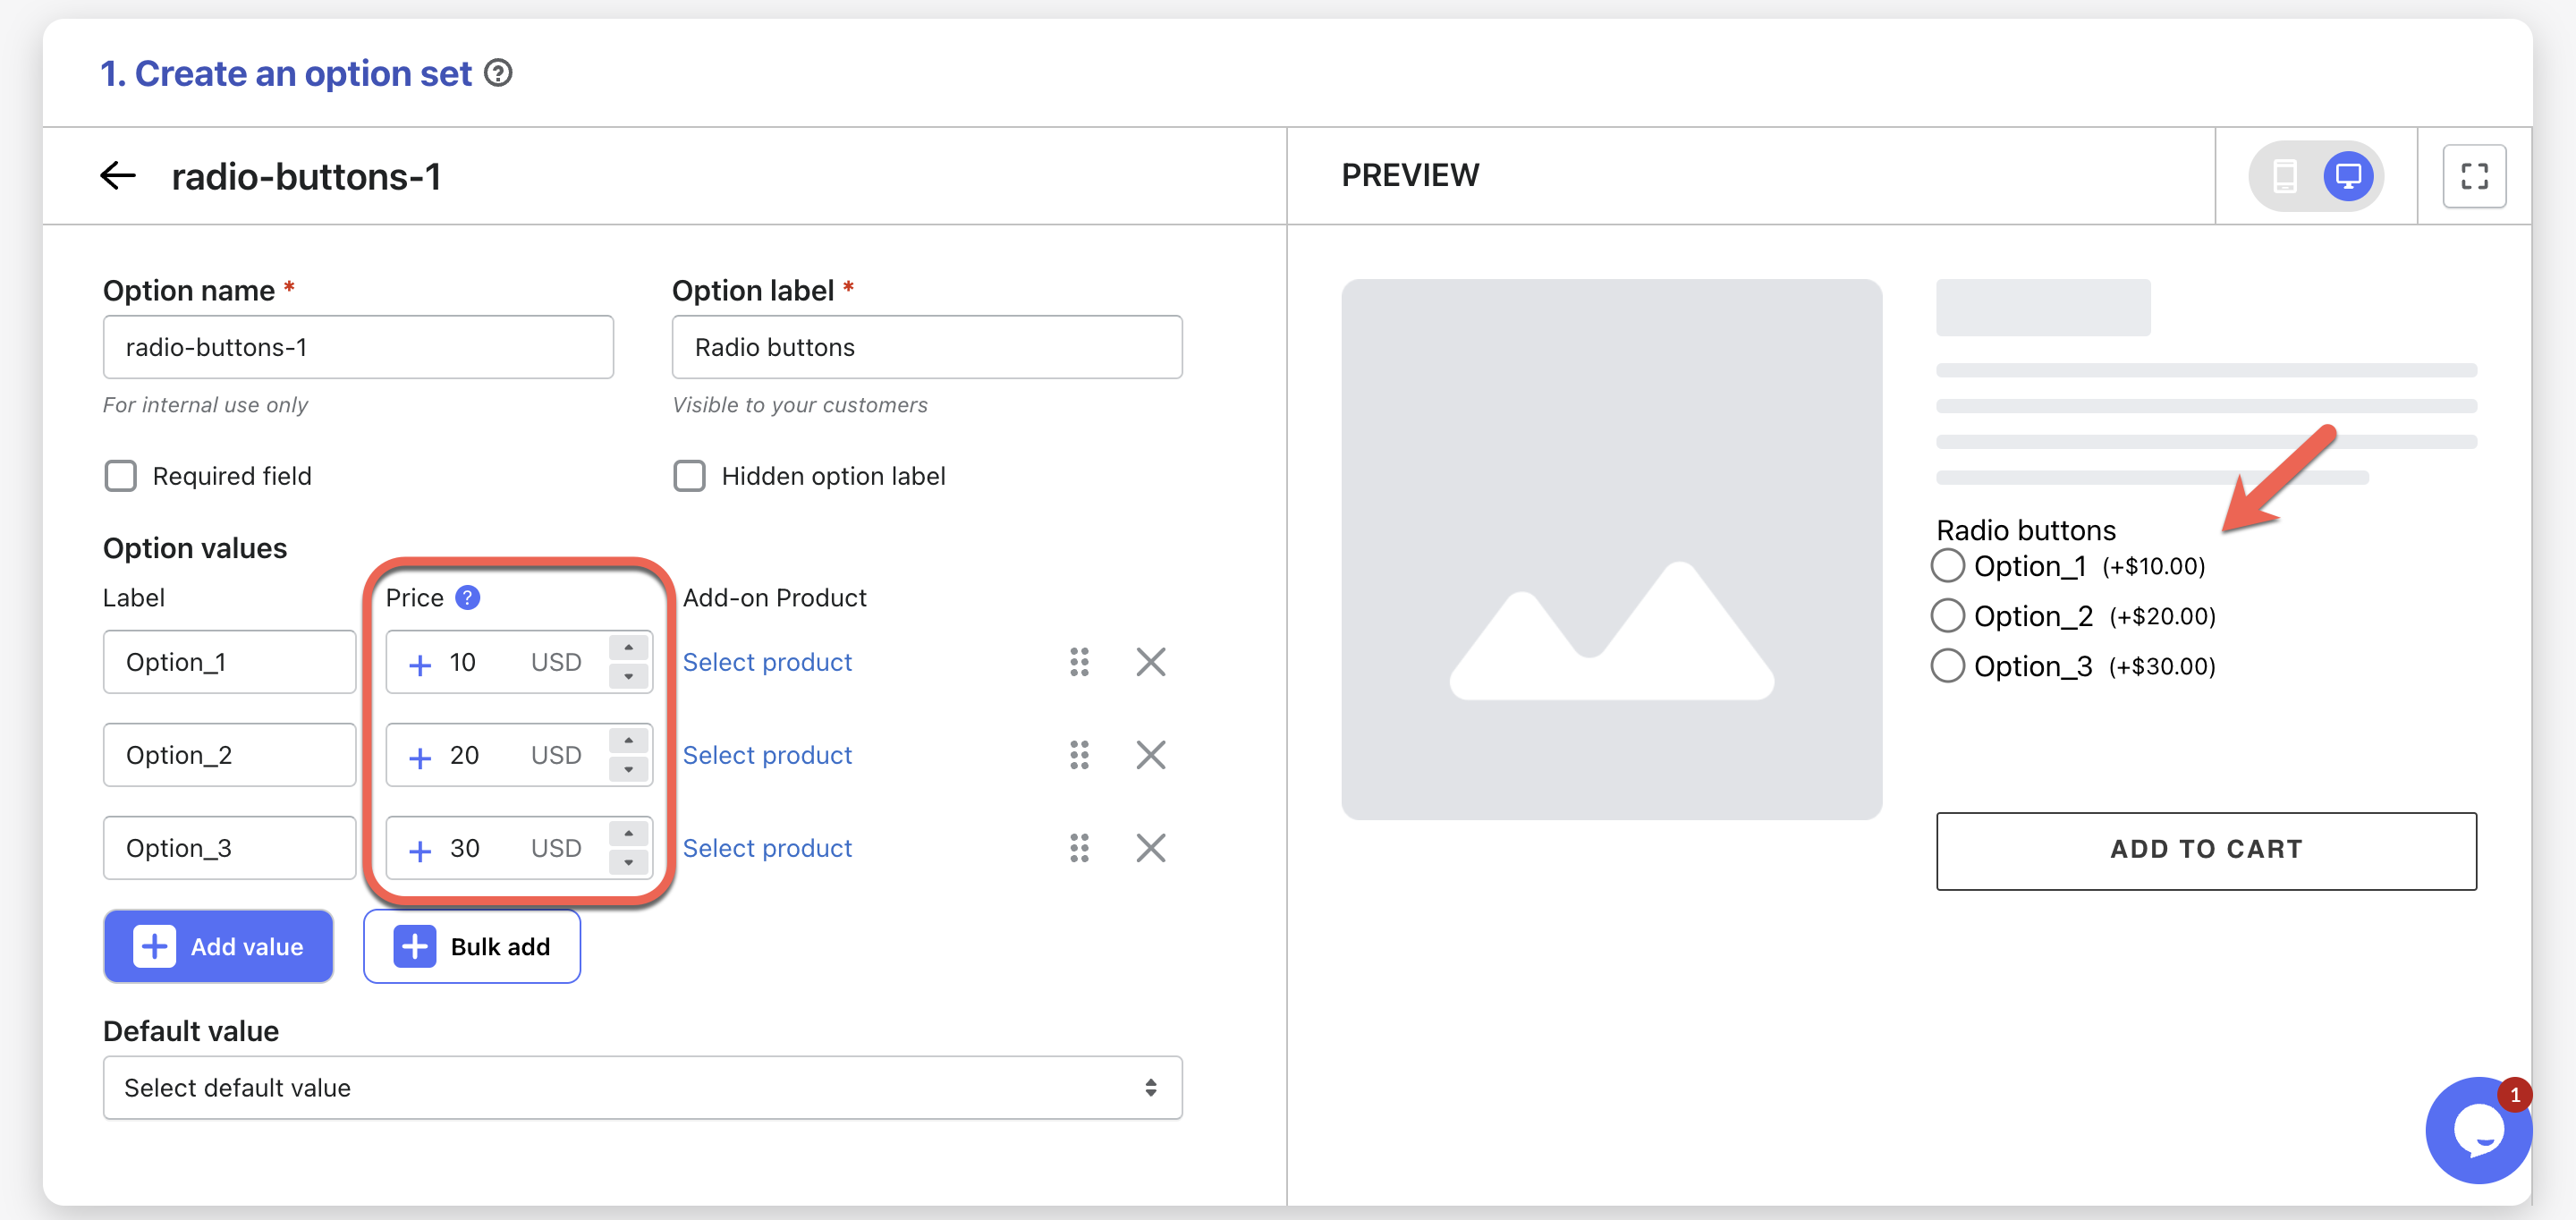Check the Hidden option label box

coord(689,476)
